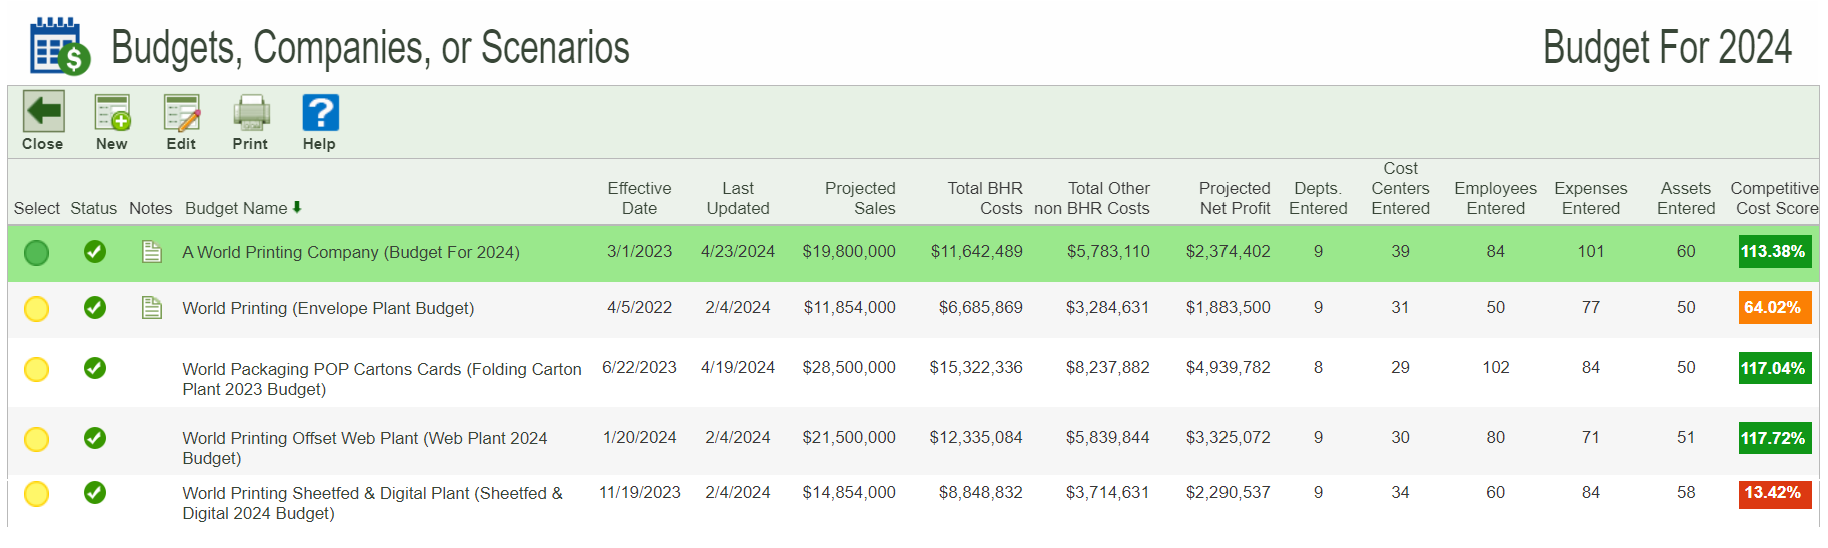Screen dimensions: 1828x548
Task: Open World Packaging POP Cartons Cards budget
Action: pos(382,379)
